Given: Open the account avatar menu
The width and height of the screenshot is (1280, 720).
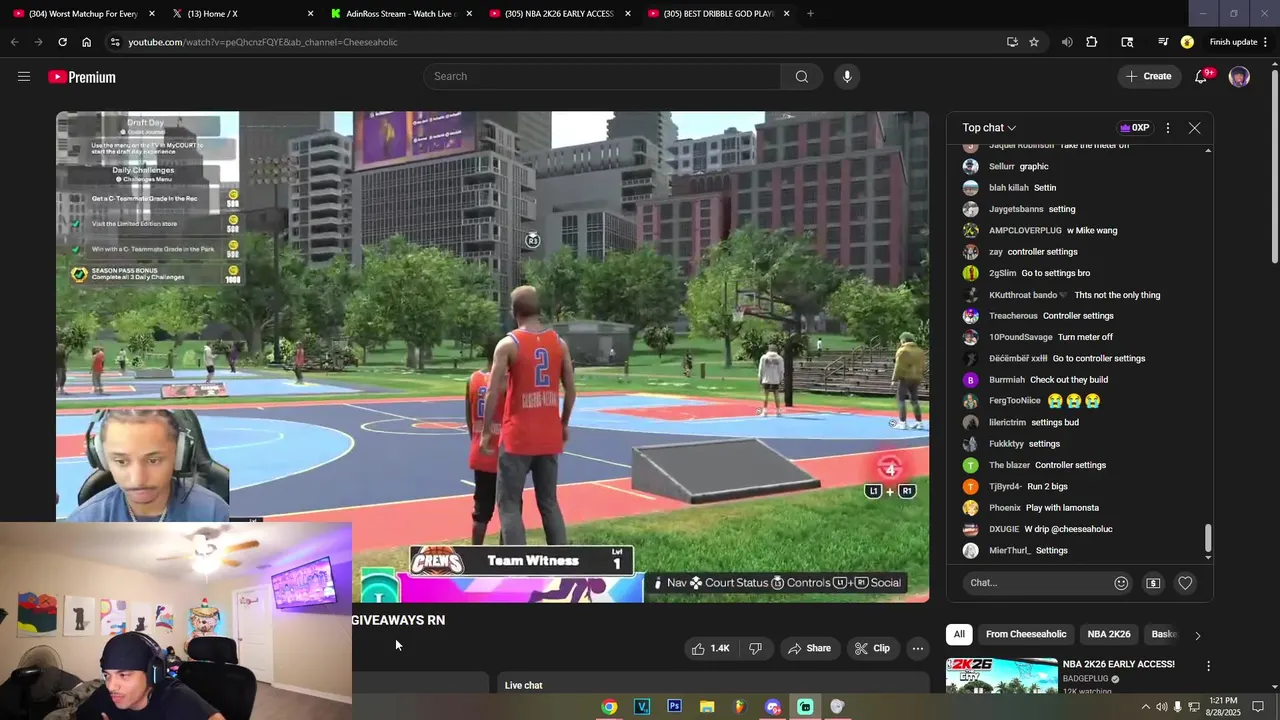Looking at the screenshot, I should click(x=1239, y=77).
